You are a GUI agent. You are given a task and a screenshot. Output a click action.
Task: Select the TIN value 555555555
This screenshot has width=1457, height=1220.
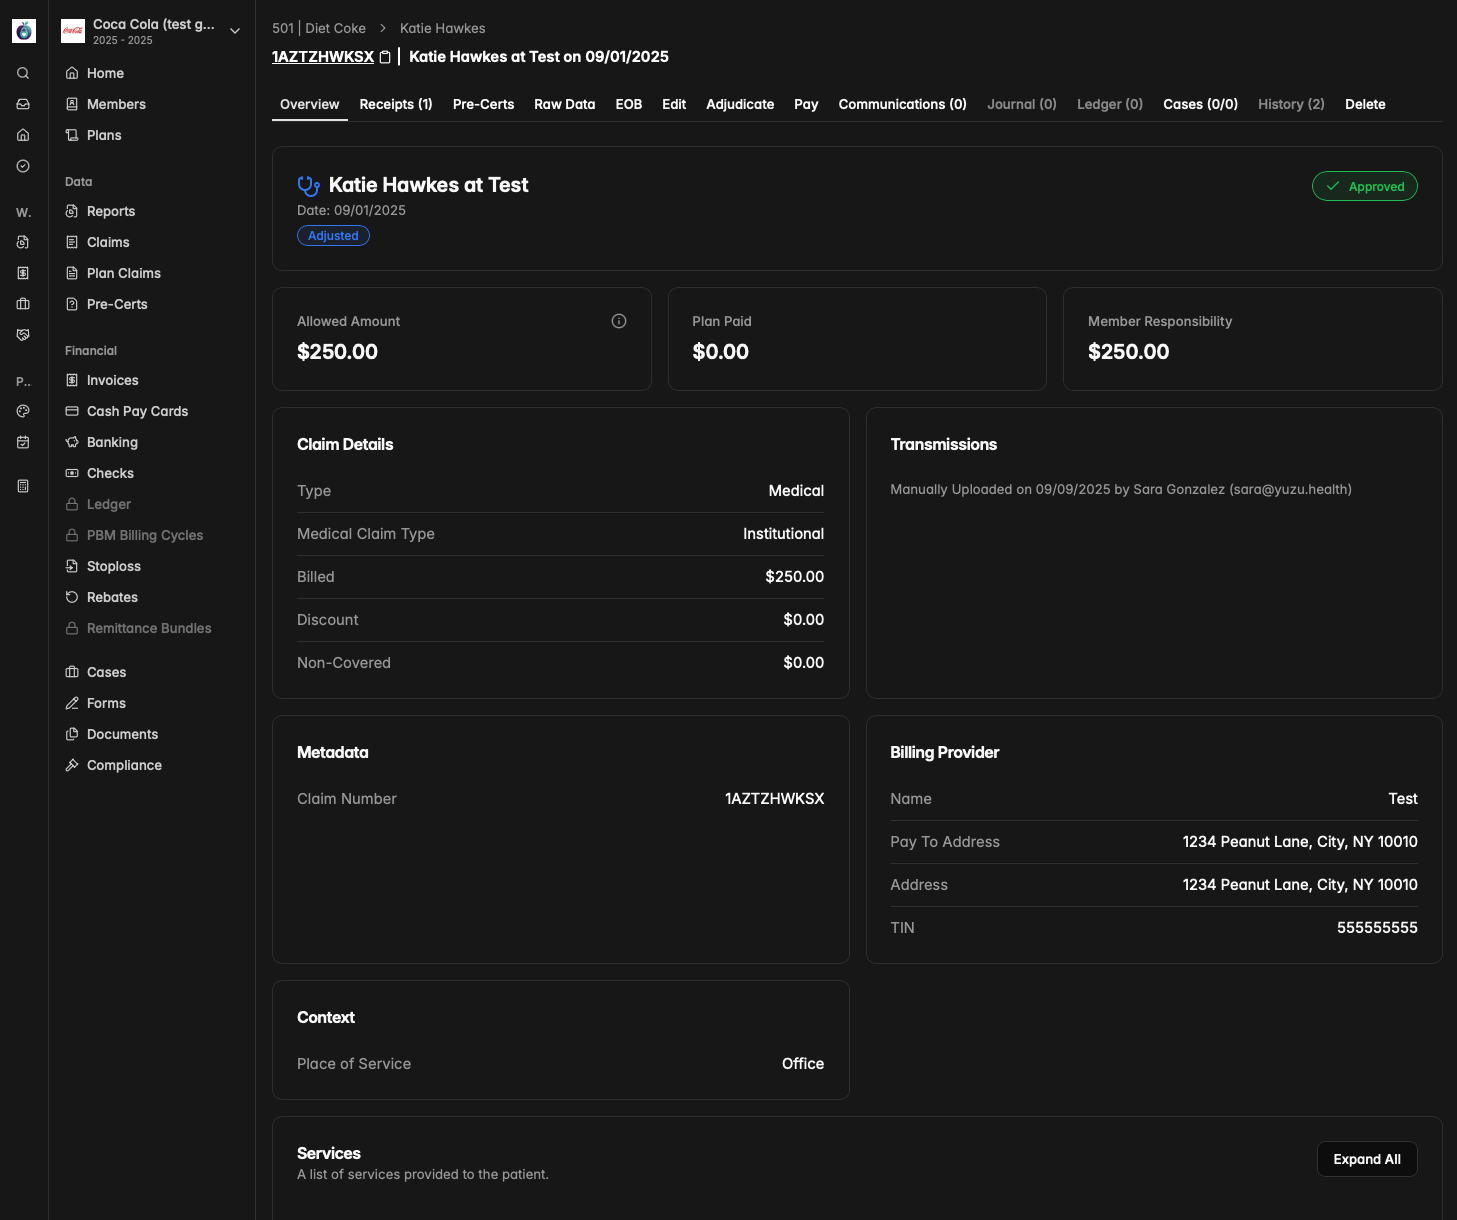(x=1377, y=928)
